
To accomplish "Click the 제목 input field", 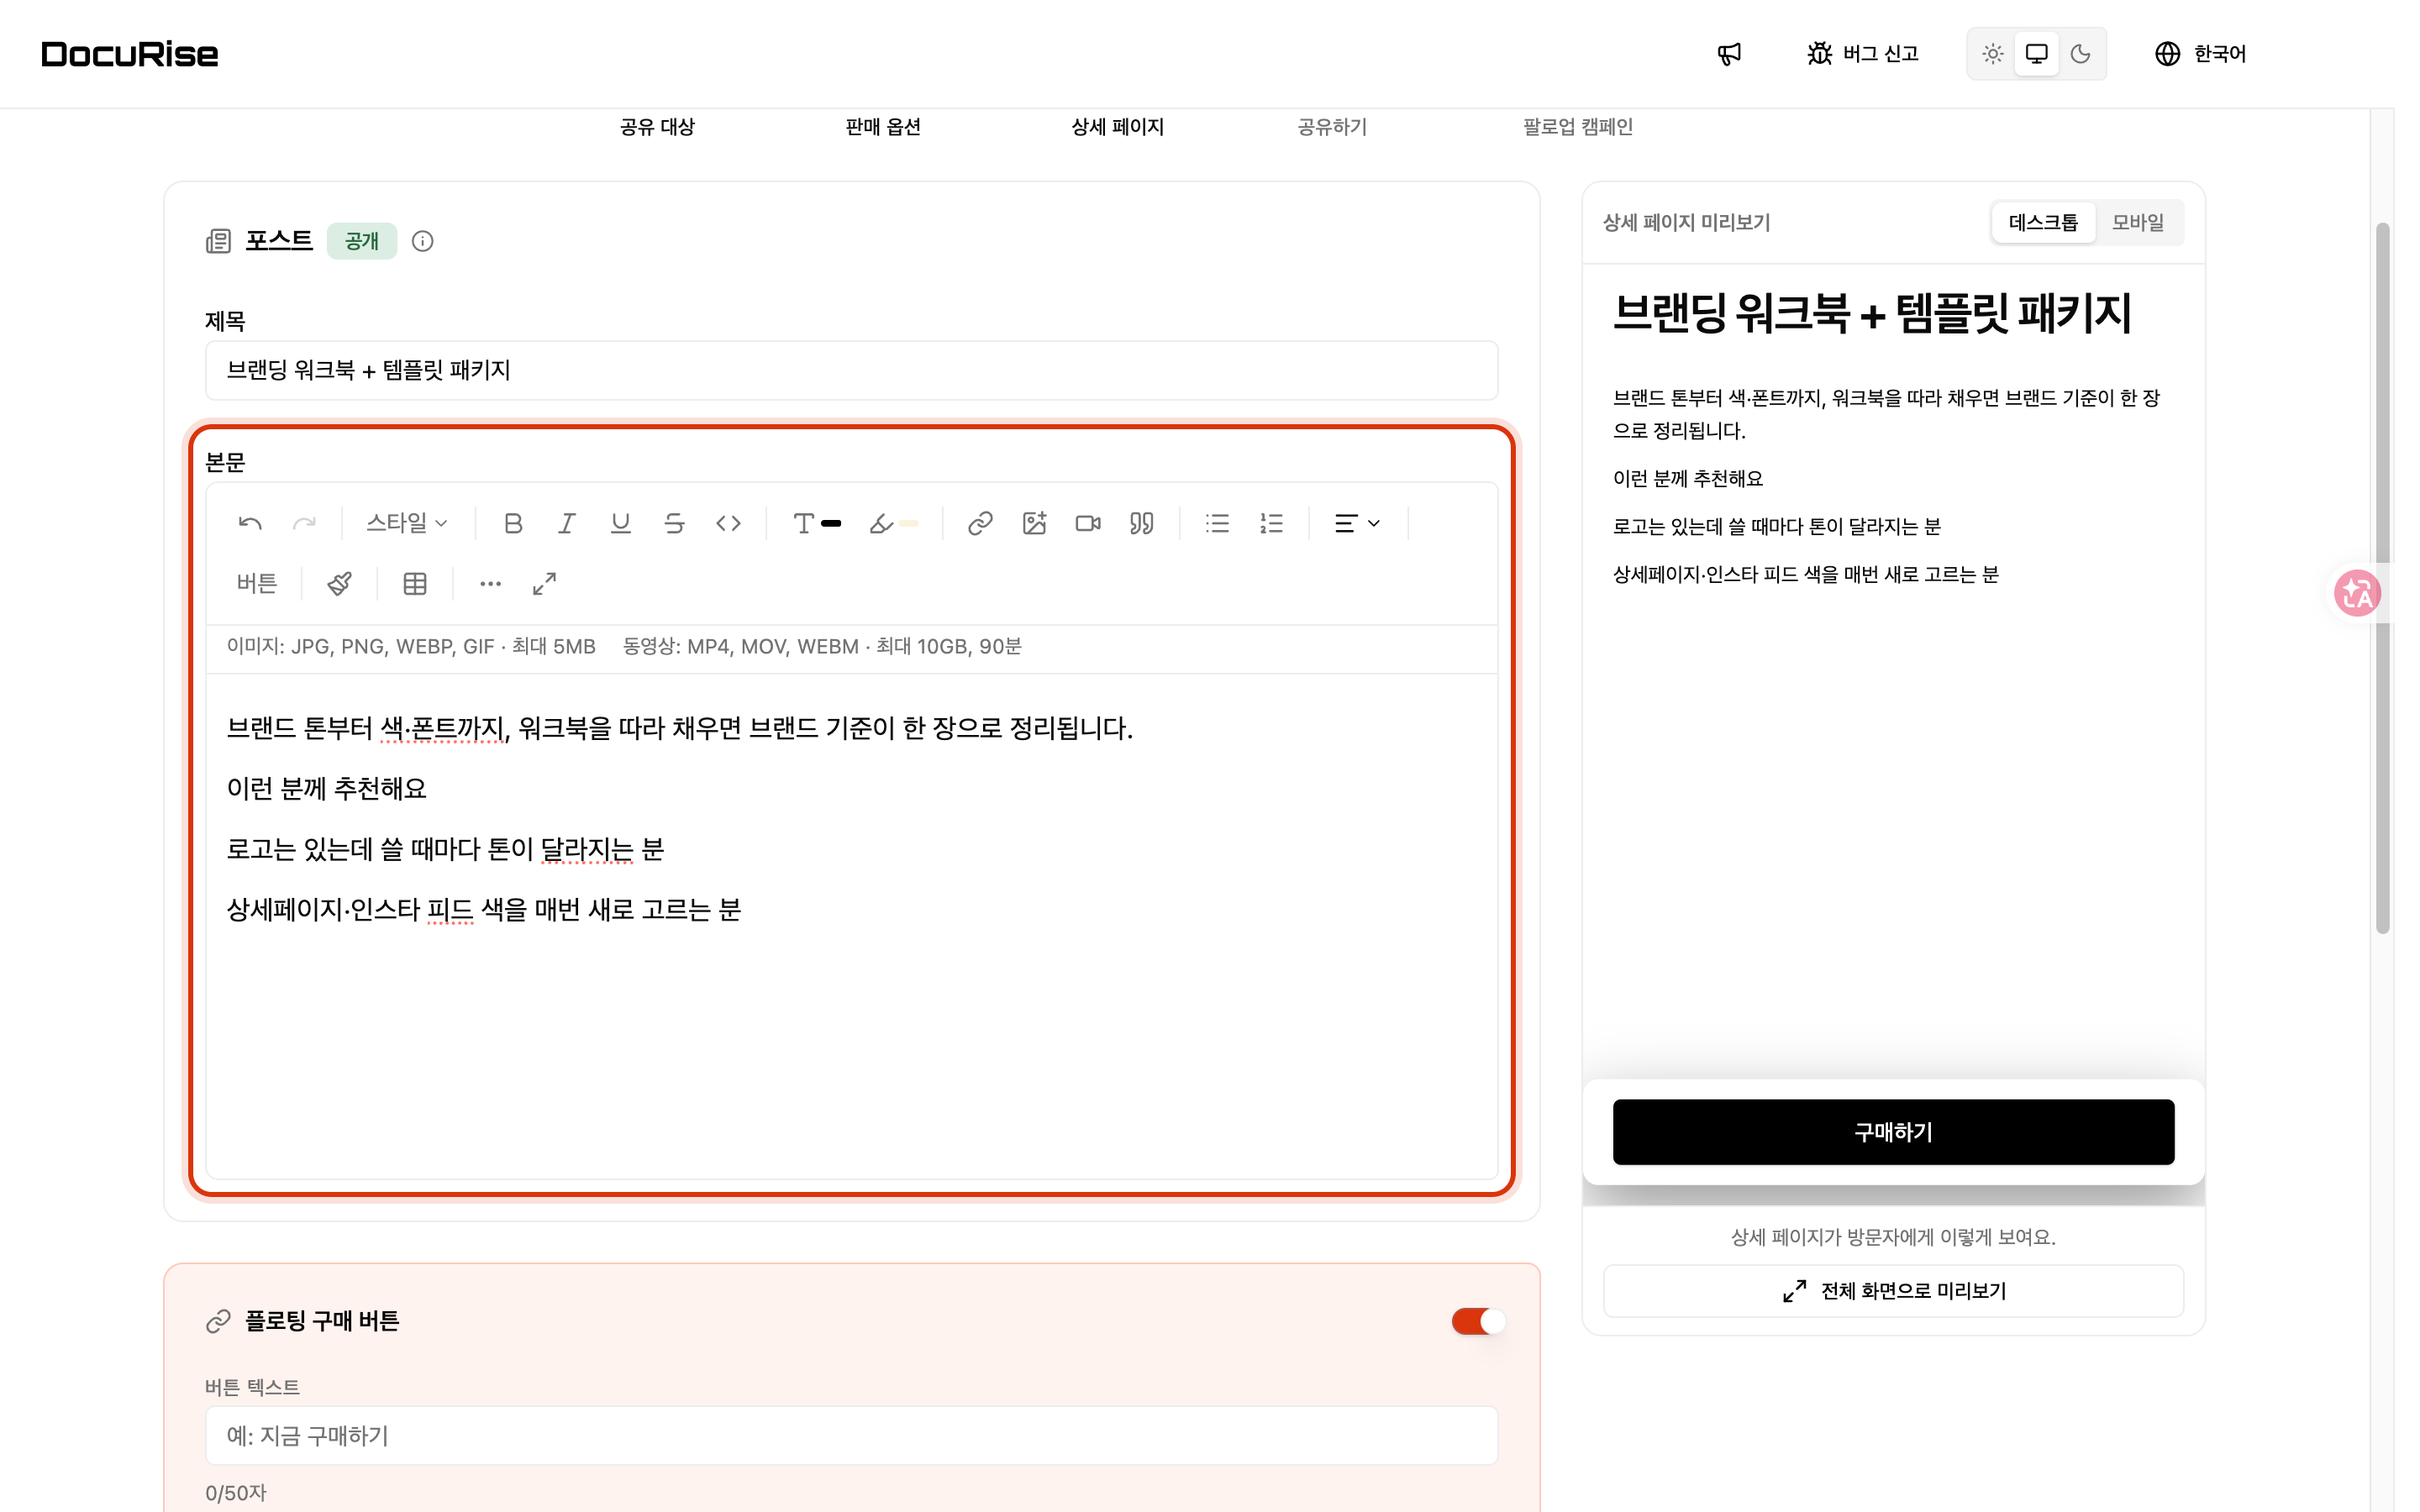I will click(851, 370).
